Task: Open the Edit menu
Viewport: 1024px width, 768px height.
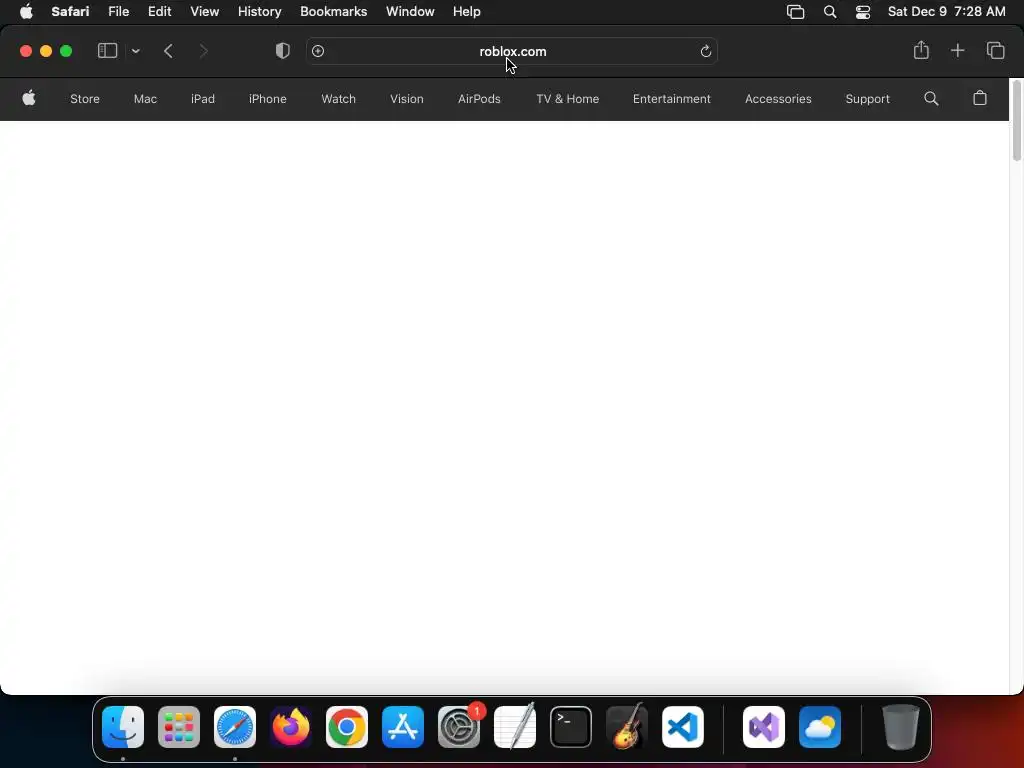Action: pyautogui.click(x=159, y=12)
